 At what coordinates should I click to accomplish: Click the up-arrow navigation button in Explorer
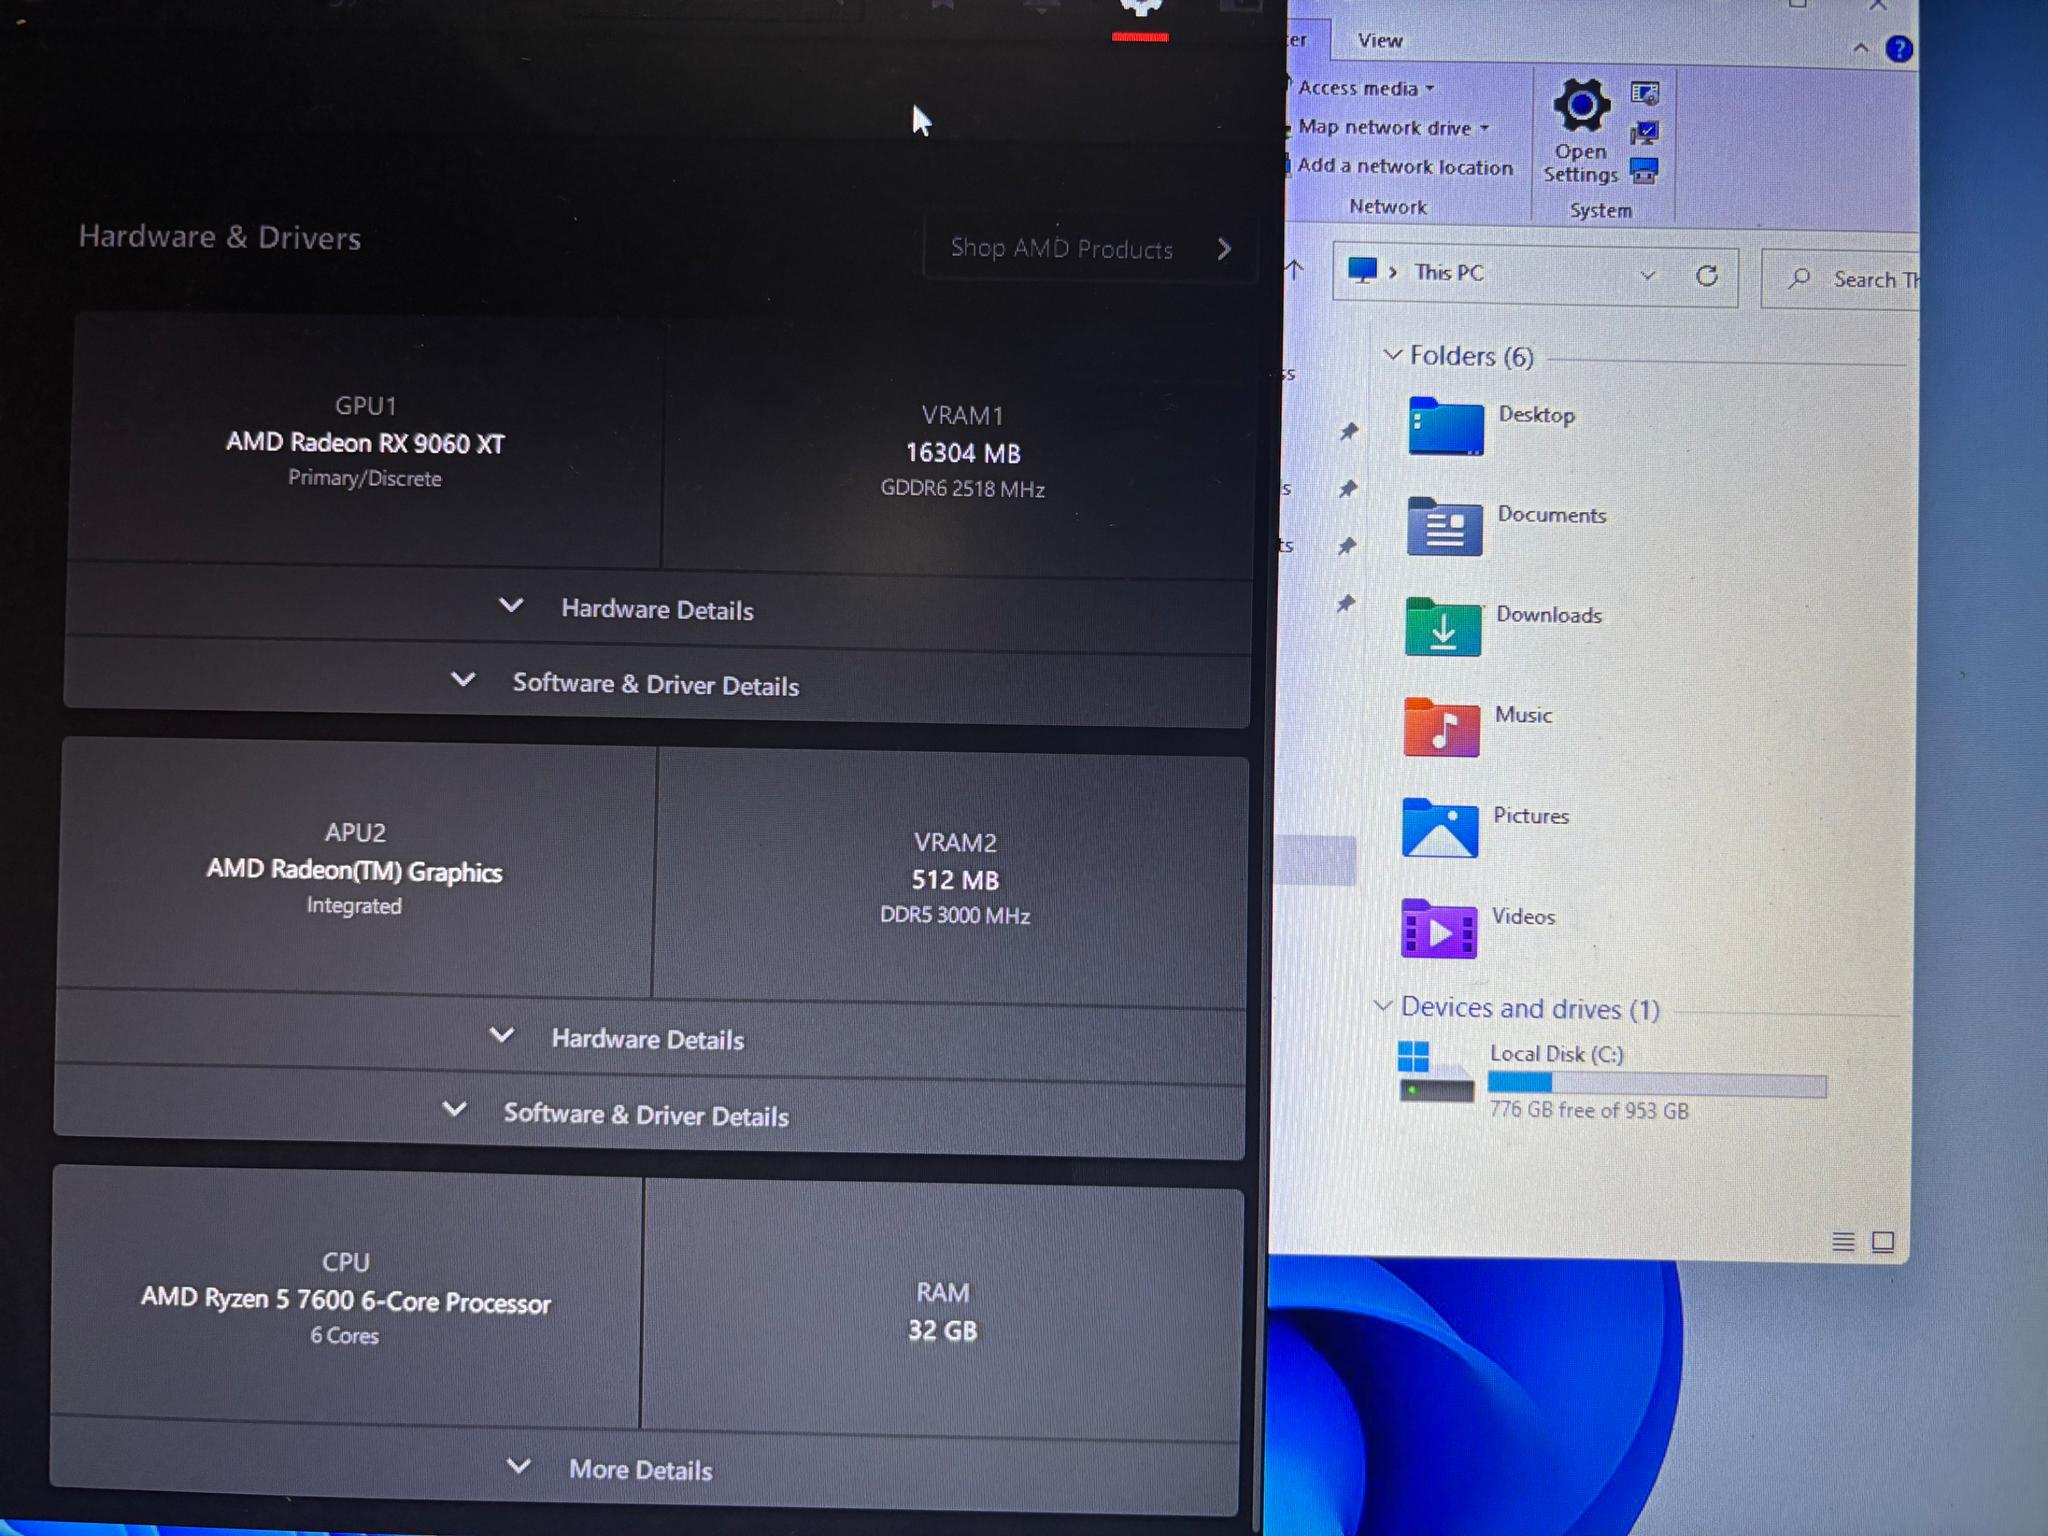pyautogui.click(x=1294, y=269)
